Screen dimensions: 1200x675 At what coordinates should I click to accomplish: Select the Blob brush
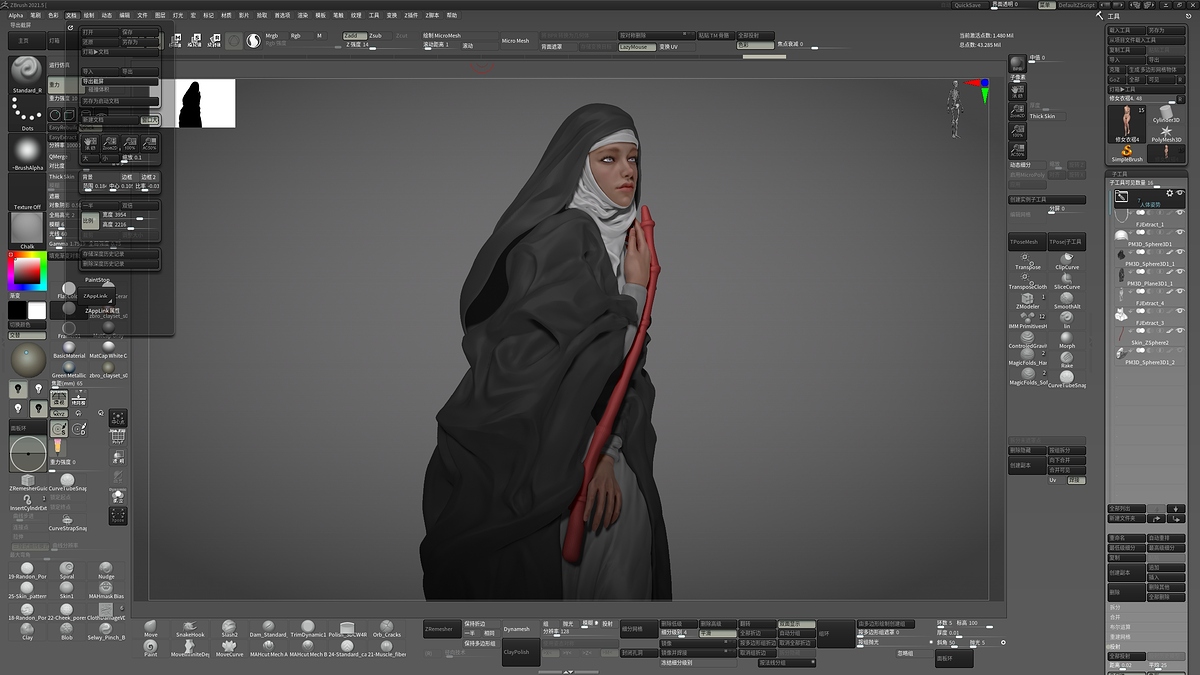[x=67, y=630]
